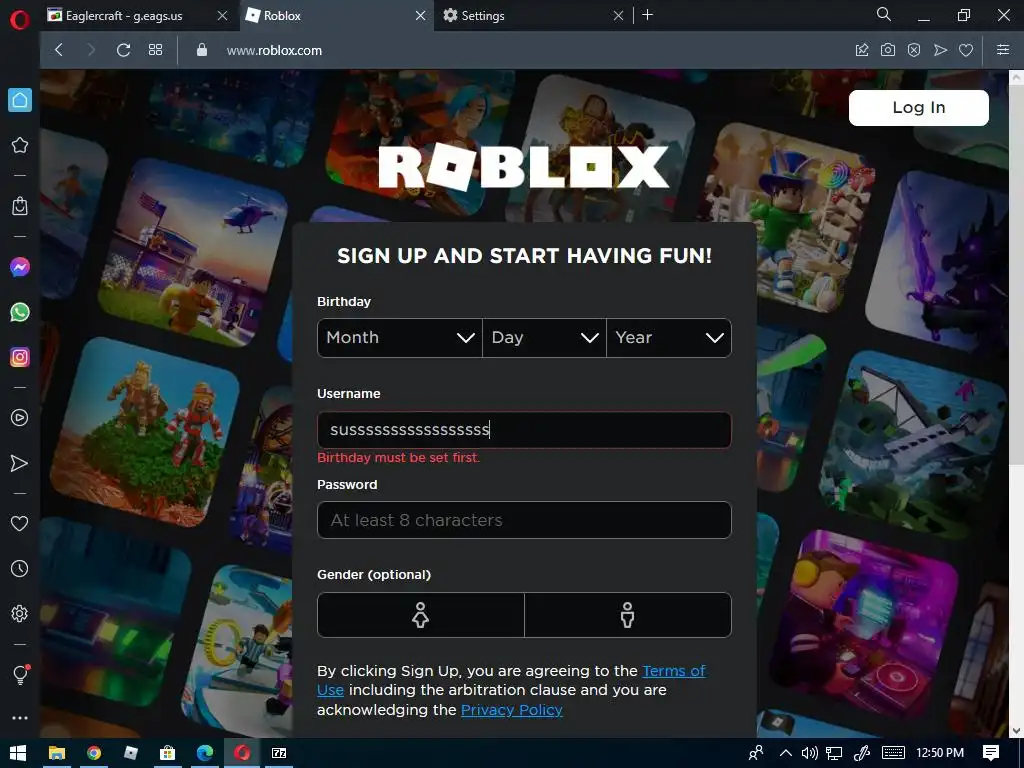The width and height of the screenshot is (1024, 768).
Task: Go to Opera sidebar Home icon
Action: pyautogui.click(x=20, y=100)
